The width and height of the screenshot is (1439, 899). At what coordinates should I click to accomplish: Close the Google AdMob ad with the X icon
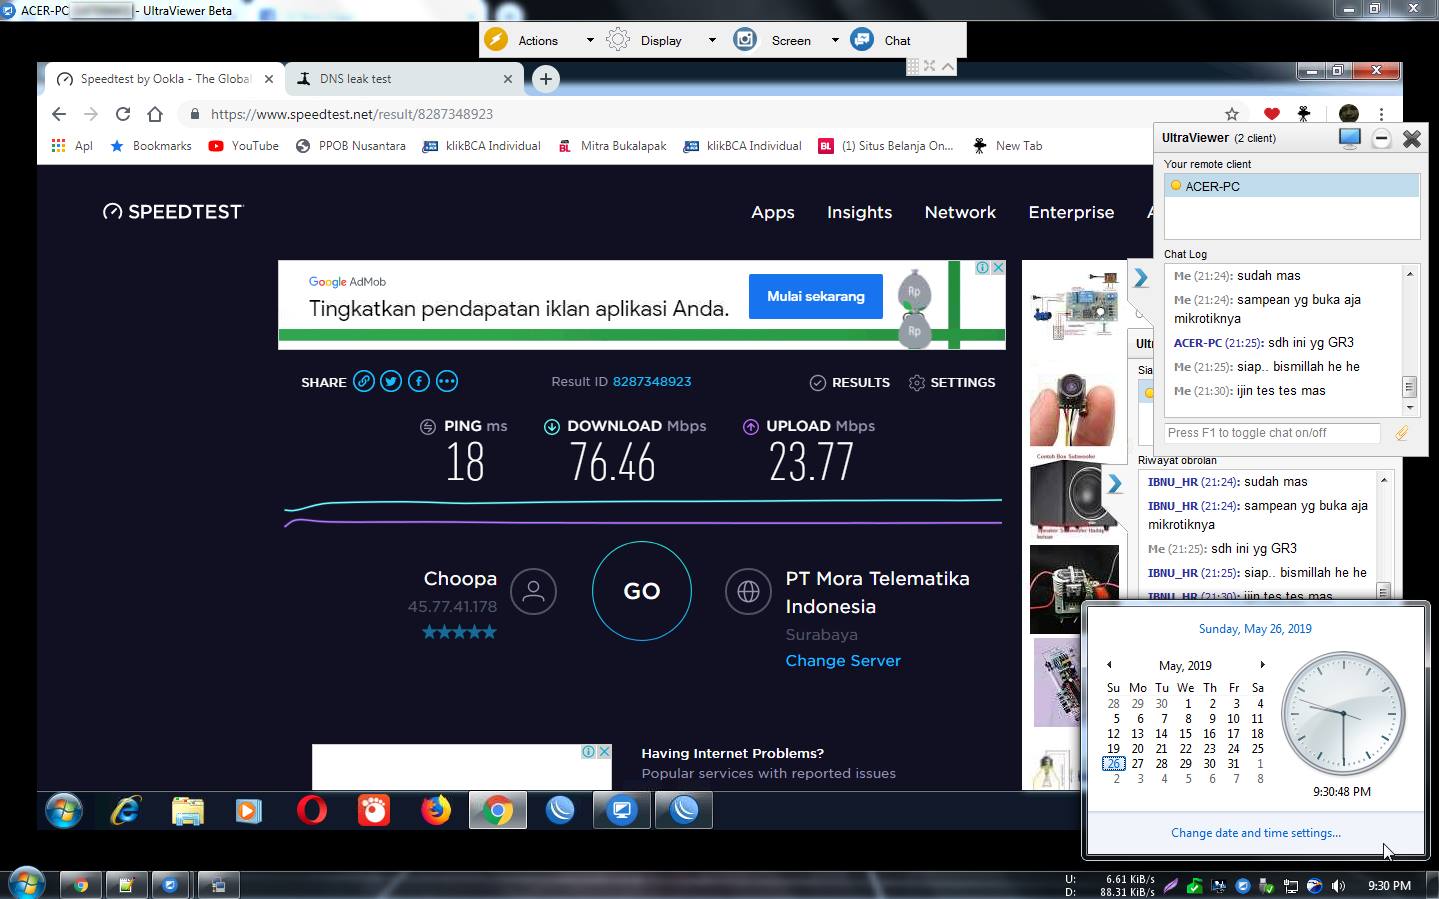(997, 268)
